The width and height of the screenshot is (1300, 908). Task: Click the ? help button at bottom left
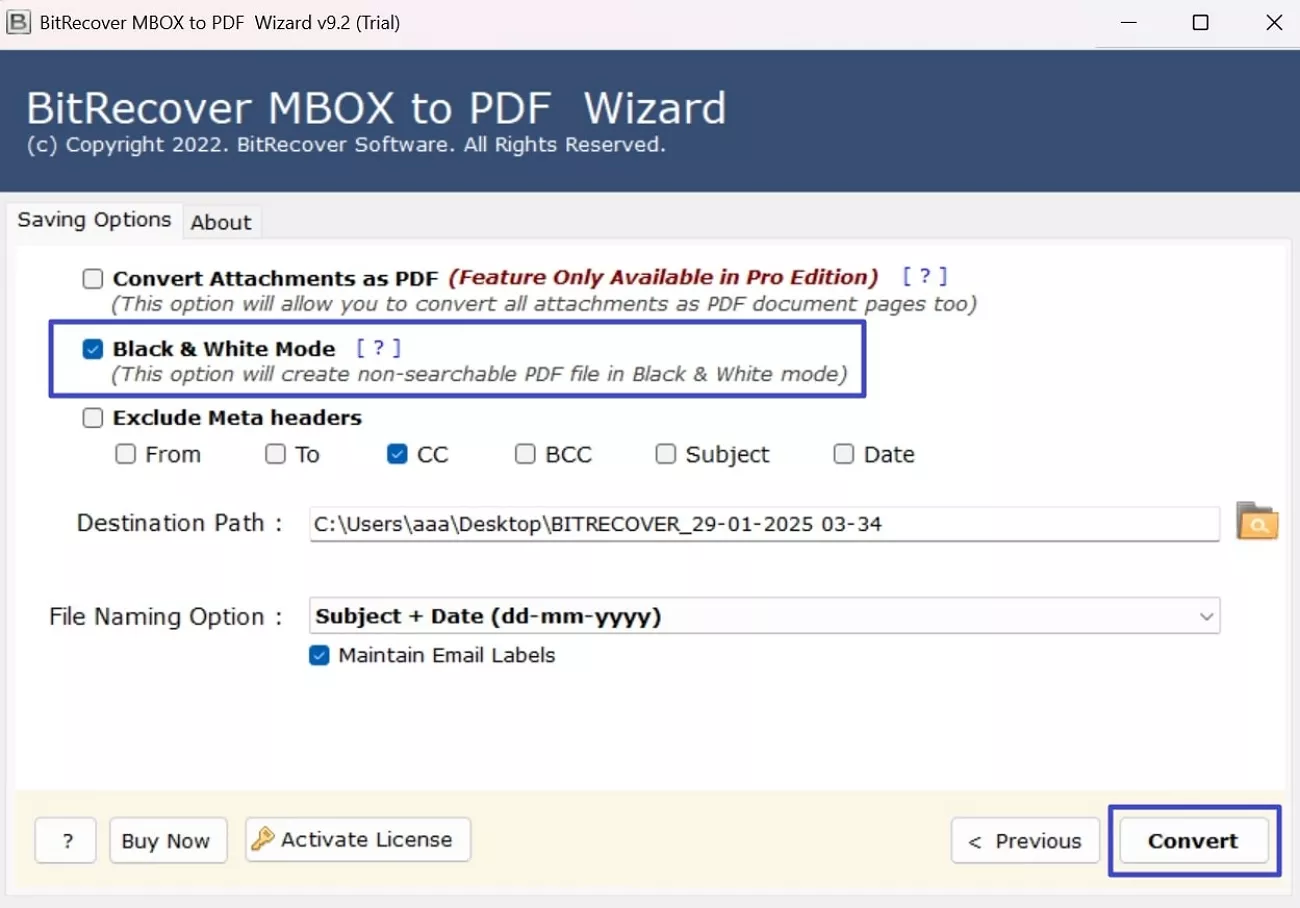pyautogui.click(x=64, y=840)
